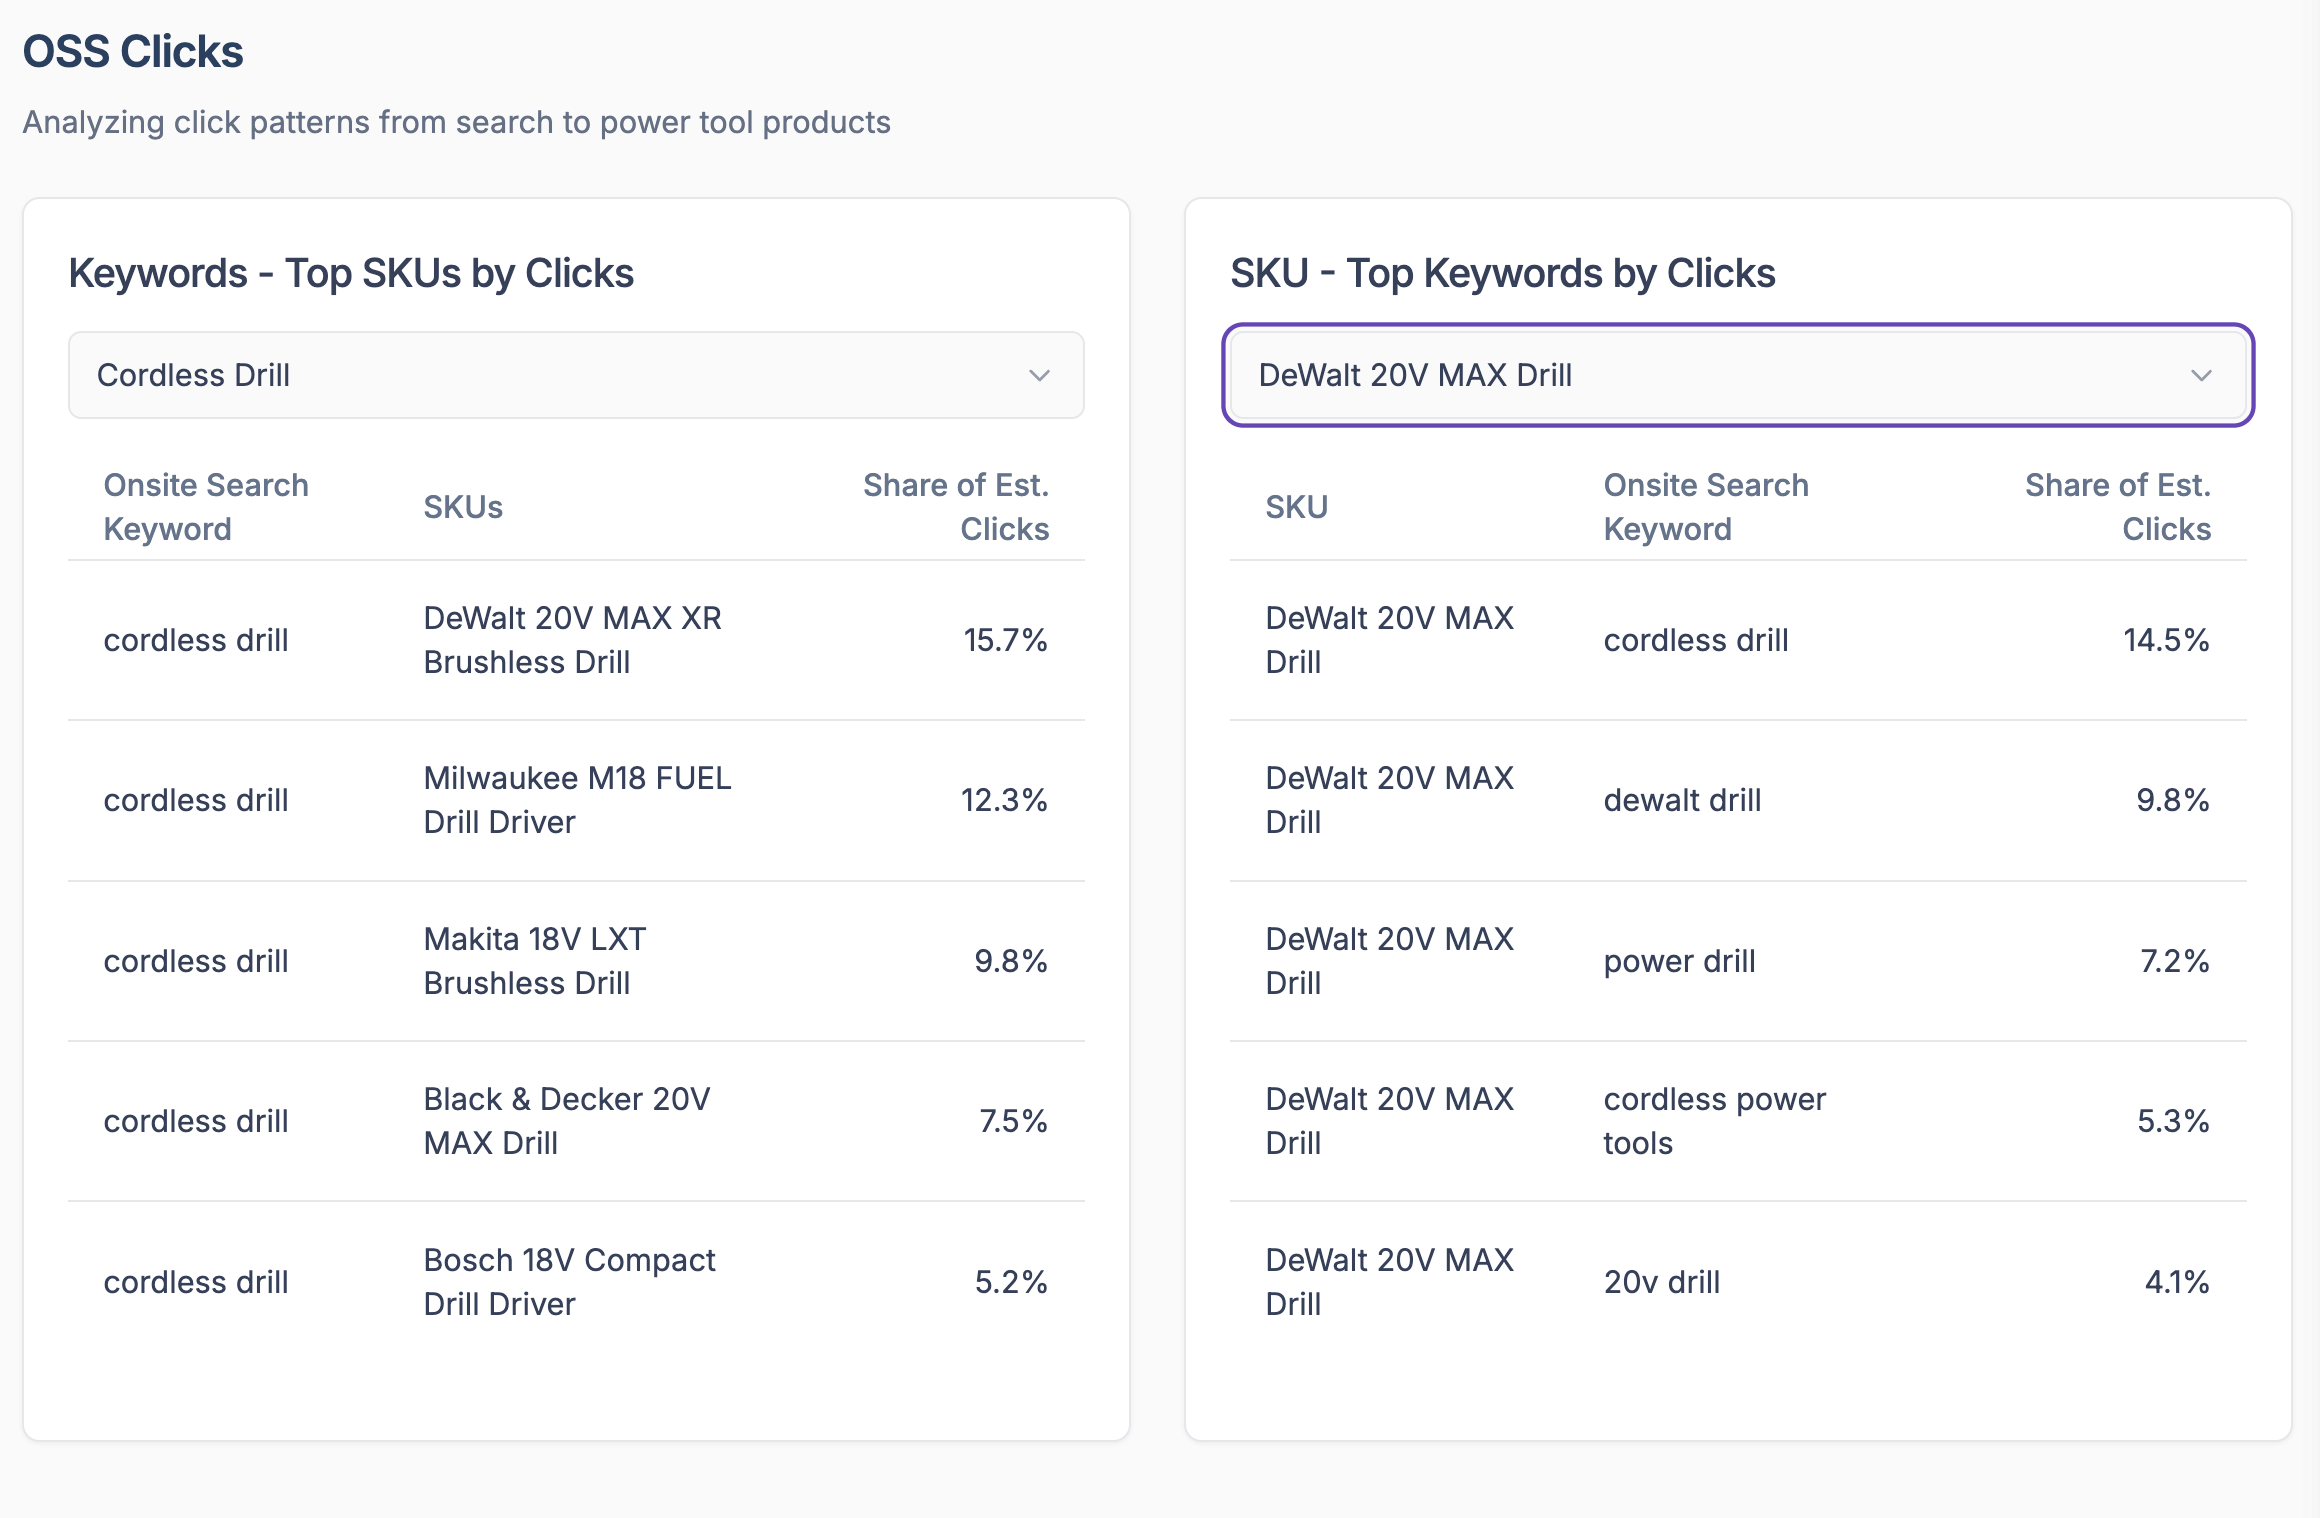Click the SKU - Top Keywords by Clicks heading

[x=1503, y=272]
